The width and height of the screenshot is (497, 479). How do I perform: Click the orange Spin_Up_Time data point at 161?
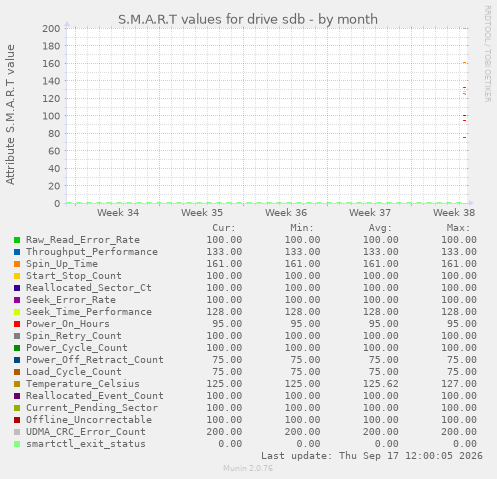[x=464, y=63]
